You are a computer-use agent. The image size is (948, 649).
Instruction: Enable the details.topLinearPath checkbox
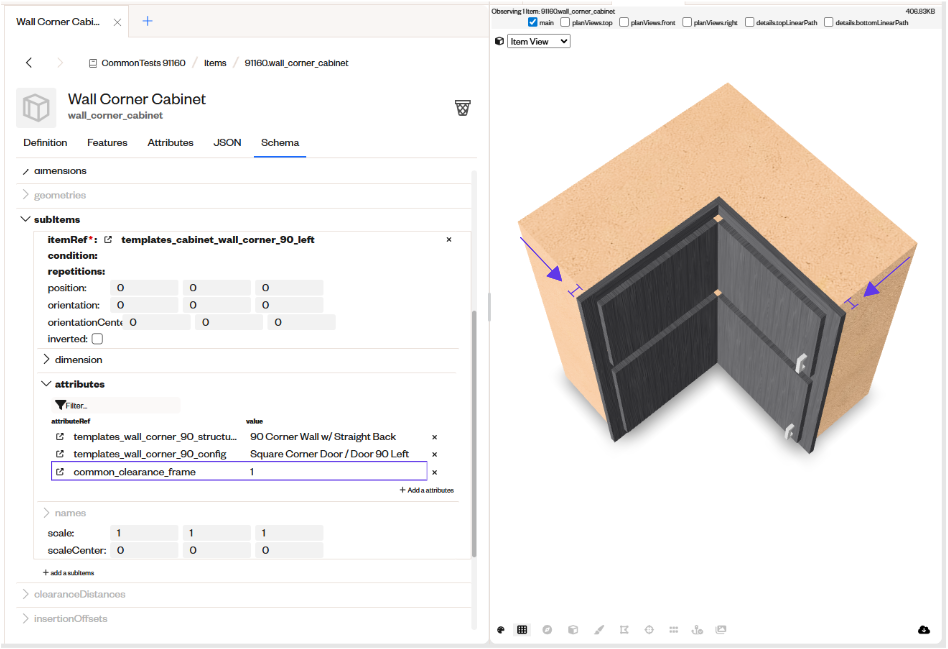pos(750,22)
